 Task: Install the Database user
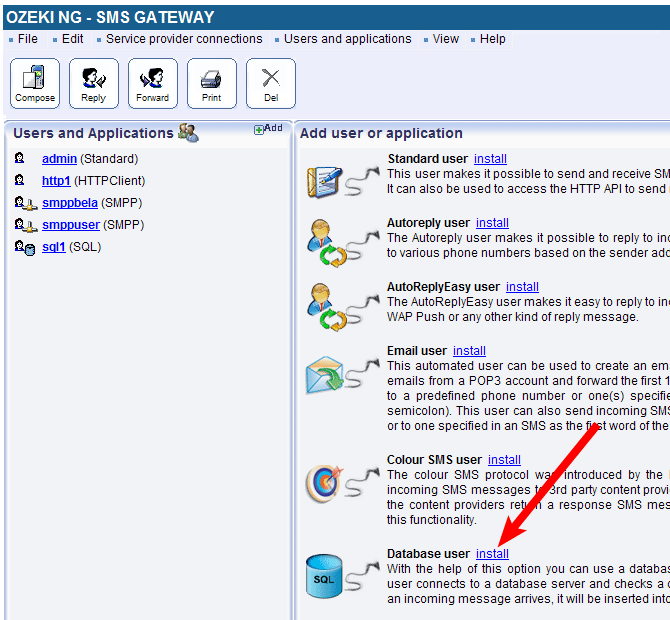coord(492,554)
